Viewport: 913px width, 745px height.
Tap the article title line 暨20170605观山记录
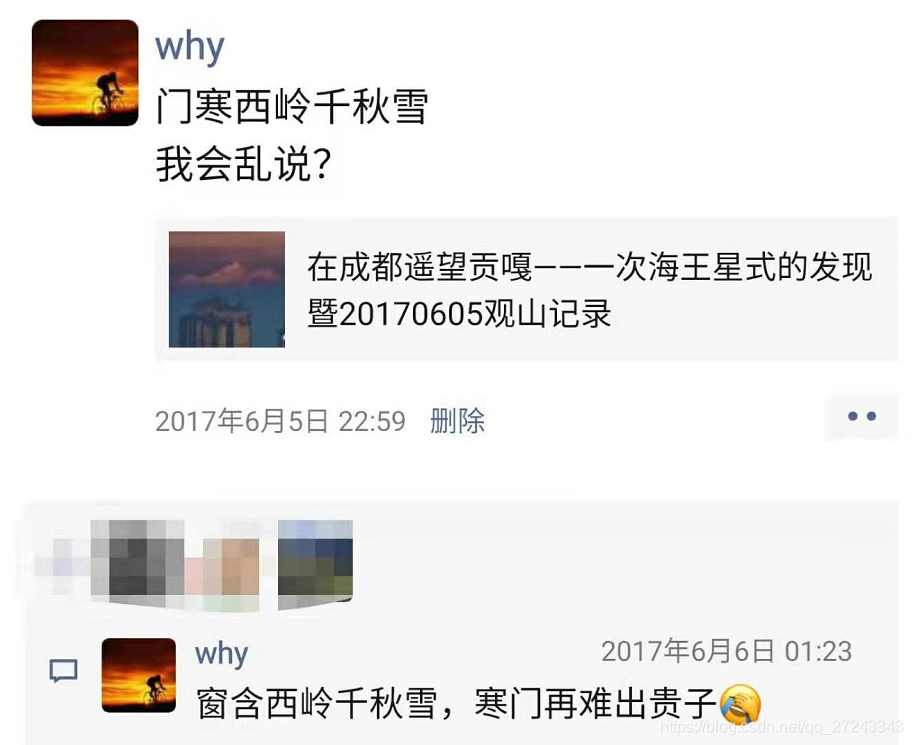pyautogui.click(x=459, y=314)
